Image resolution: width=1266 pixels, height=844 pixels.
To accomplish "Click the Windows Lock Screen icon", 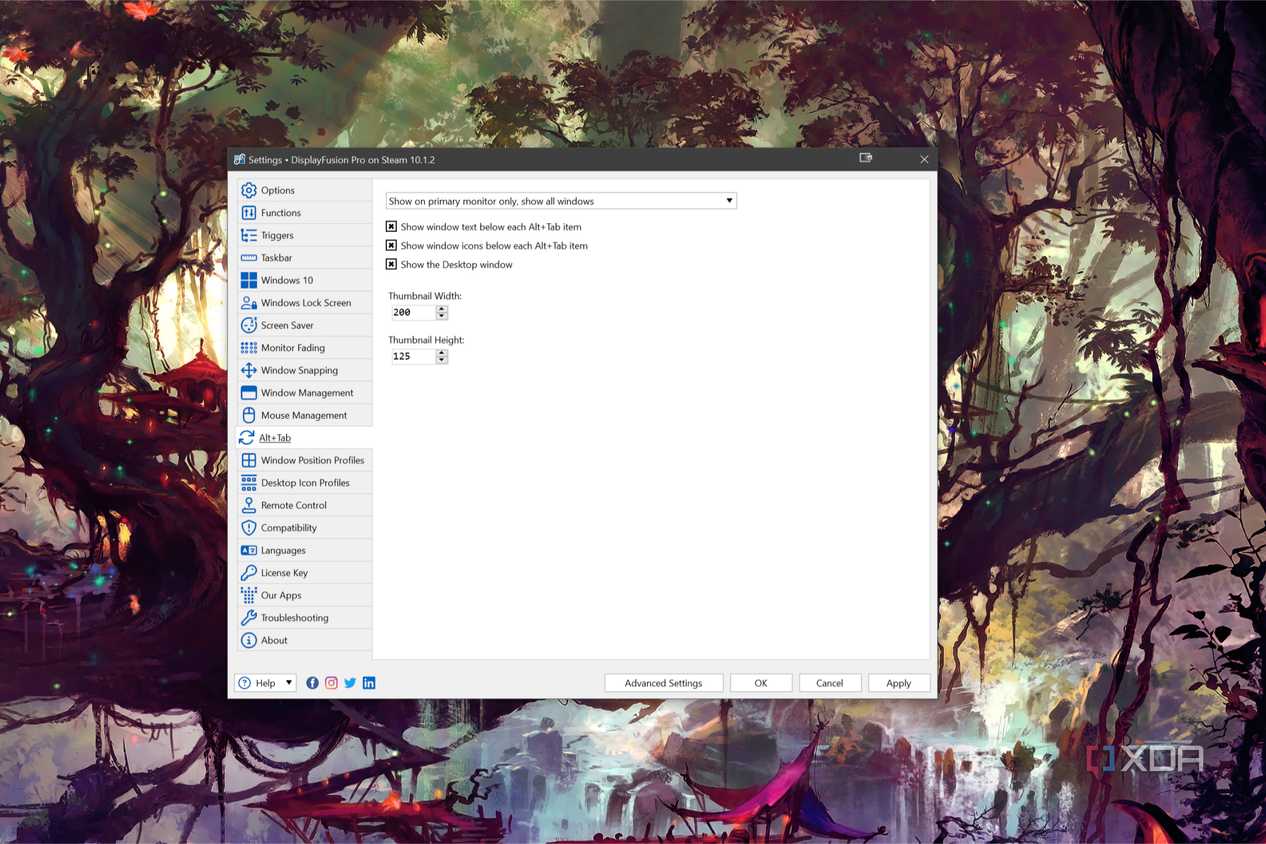I will pyautogui.click(x=249, y=303).
